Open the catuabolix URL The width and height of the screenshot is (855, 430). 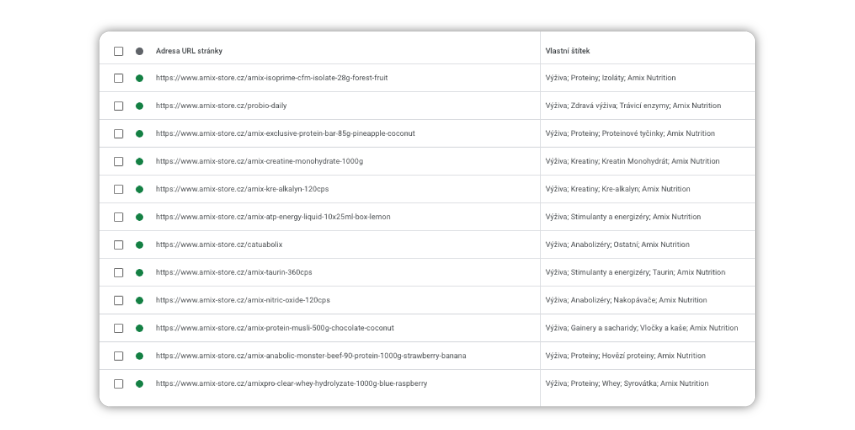(x=219, y=244)
